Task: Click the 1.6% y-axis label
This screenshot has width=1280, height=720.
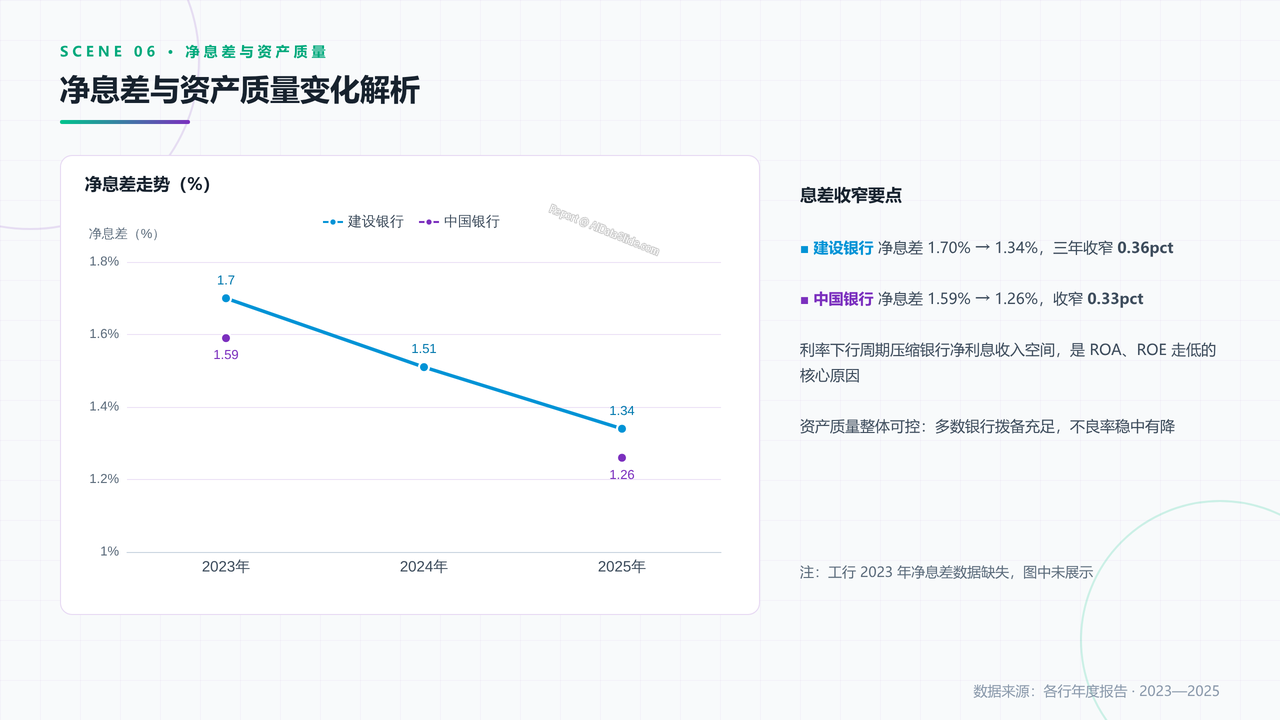Action: pos(104,334)
